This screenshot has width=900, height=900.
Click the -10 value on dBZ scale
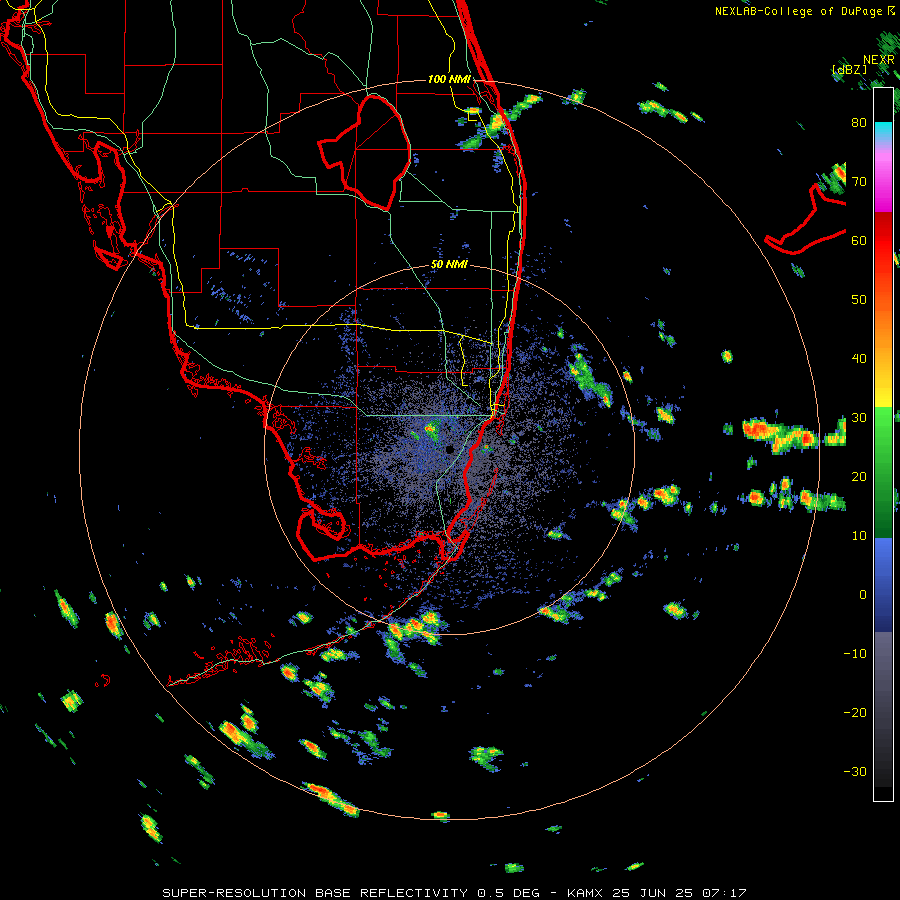point(855,654)
